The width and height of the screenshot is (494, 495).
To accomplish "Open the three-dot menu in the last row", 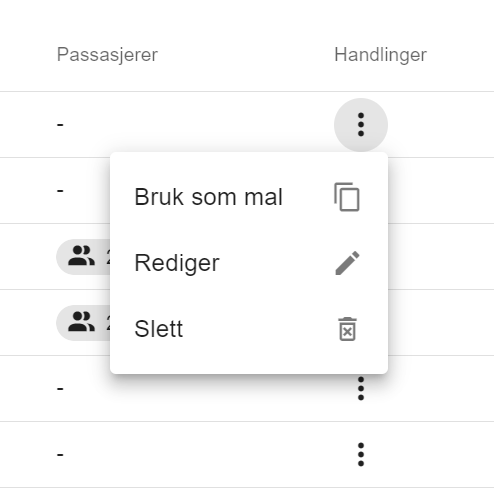I will tap(361, 454).
